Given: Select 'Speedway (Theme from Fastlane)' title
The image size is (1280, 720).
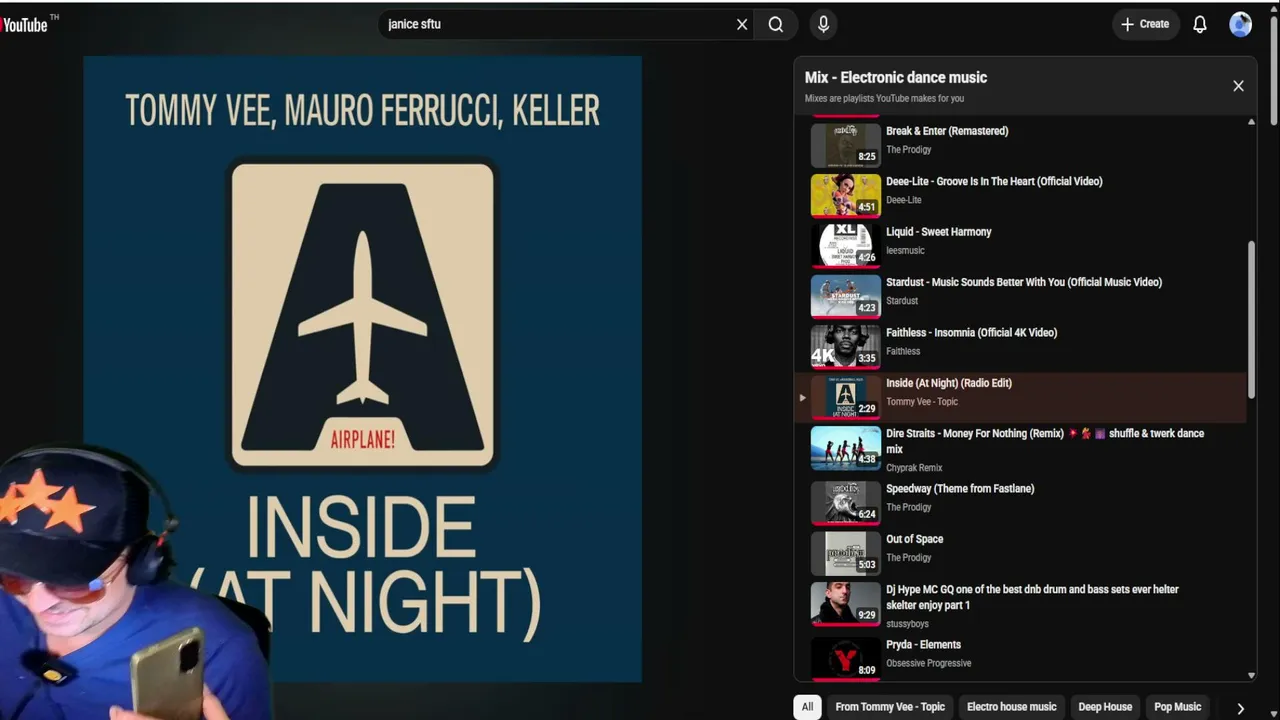Looking at the screenshot, I should click(x=960, y=489).
